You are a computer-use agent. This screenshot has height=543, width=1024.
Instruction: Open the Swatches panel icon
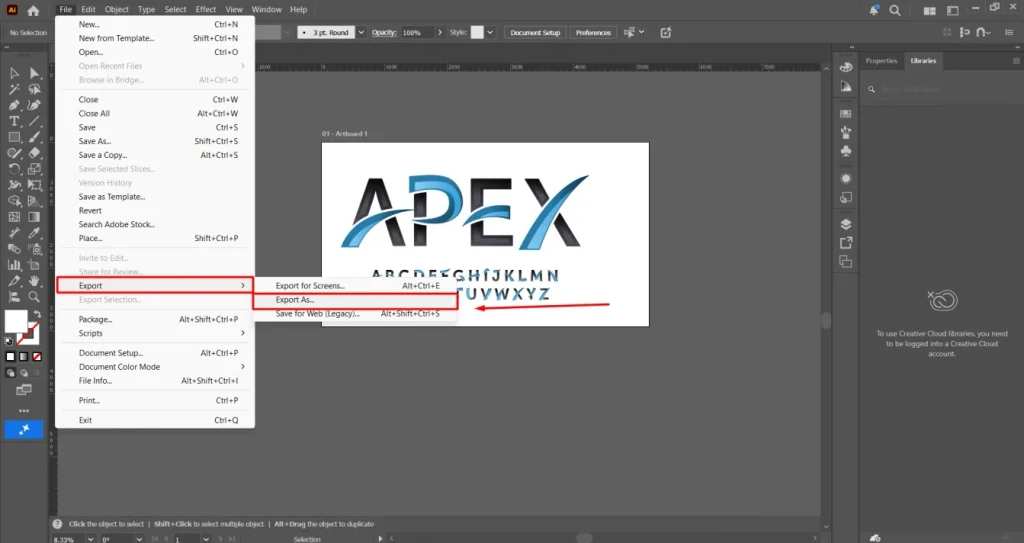coord(846,114)
